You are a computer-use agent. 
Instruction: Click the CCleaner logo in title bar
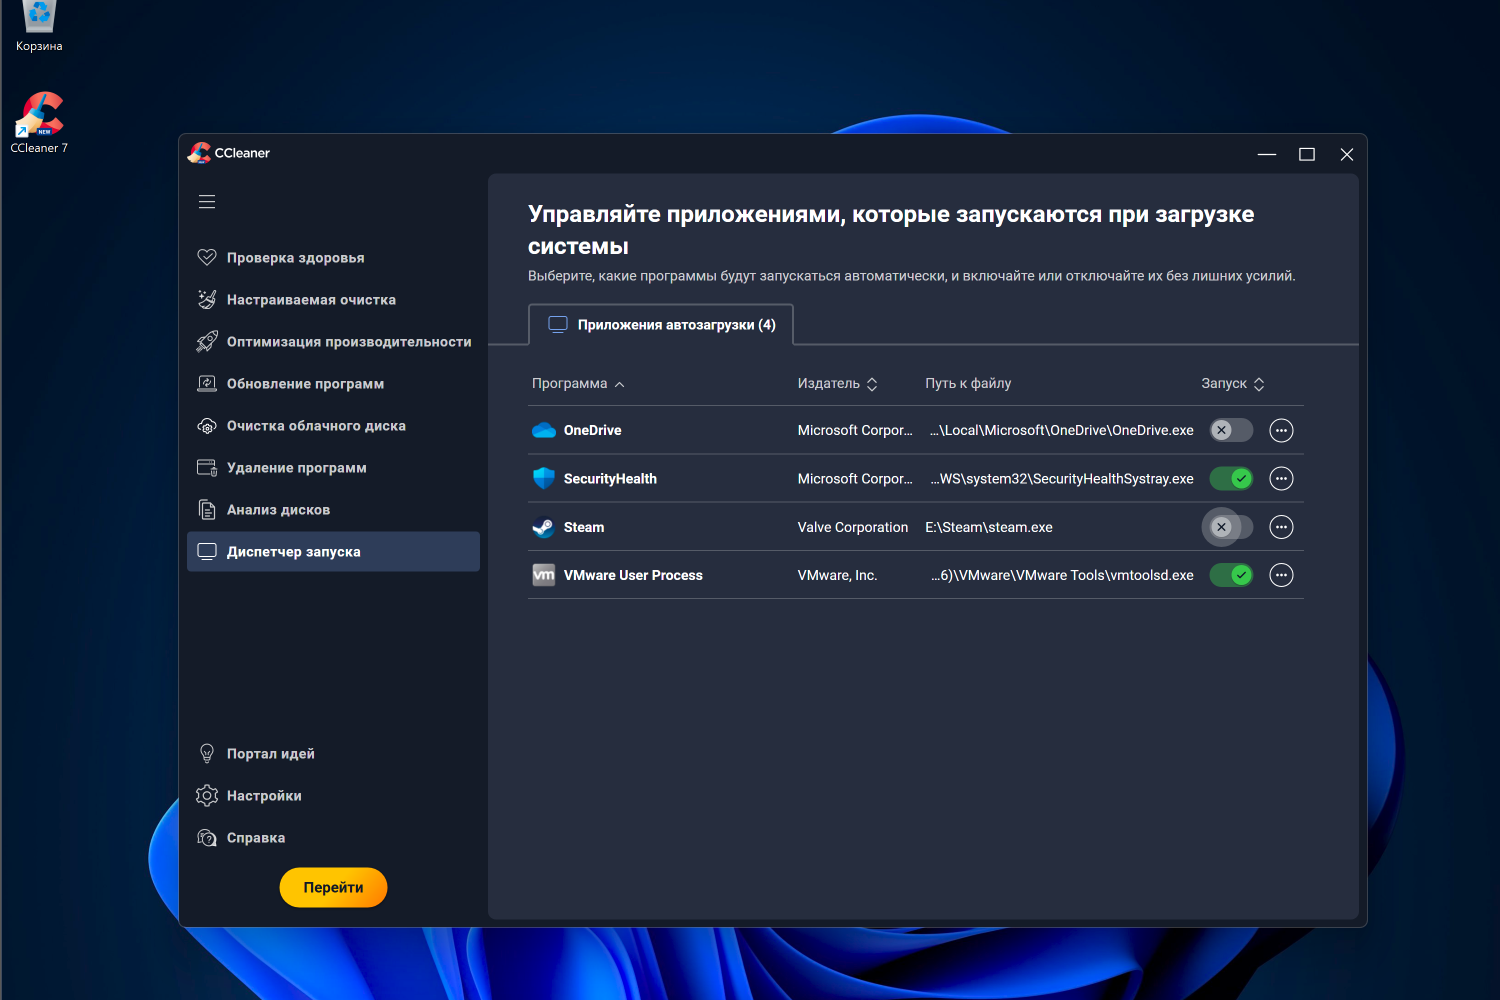point(200,153)
